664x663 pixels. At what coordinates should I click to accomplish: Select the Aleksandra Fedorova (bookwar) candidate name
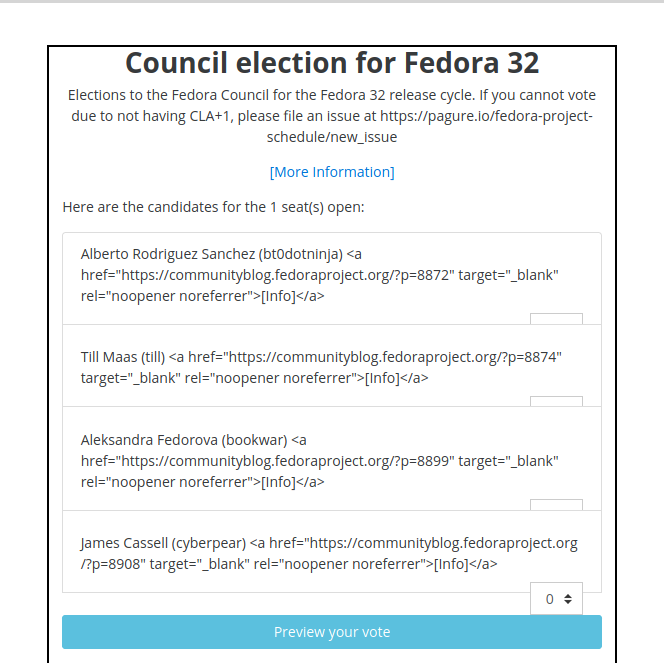coord(184,440)
